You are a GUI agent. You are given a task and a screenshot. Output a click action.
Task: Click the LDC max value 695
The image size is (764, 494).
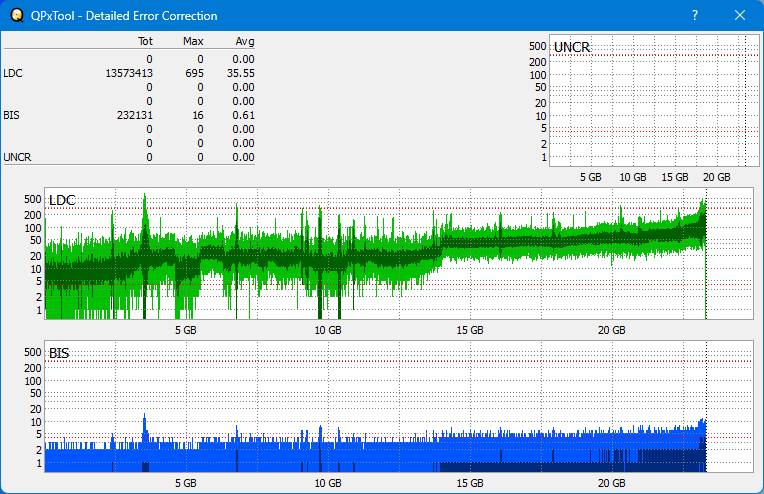click(194, 73)
